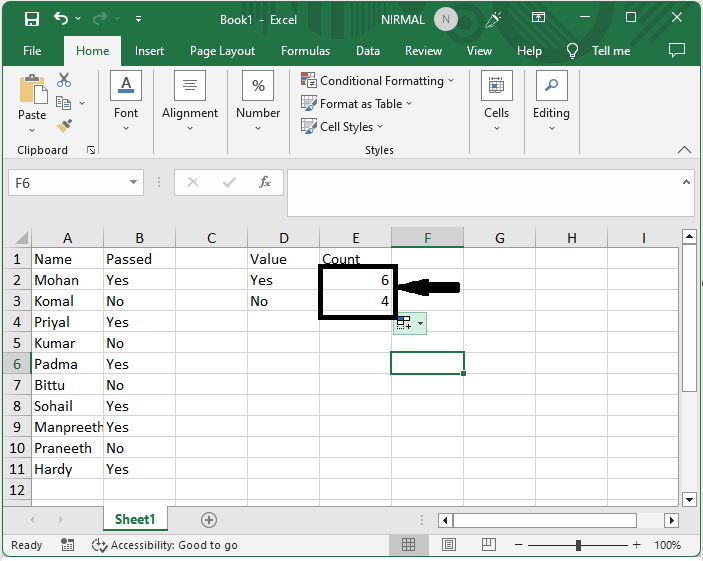Switch to Page Break Preview
This screenshot has height=561, width=703.
(488, 545)
